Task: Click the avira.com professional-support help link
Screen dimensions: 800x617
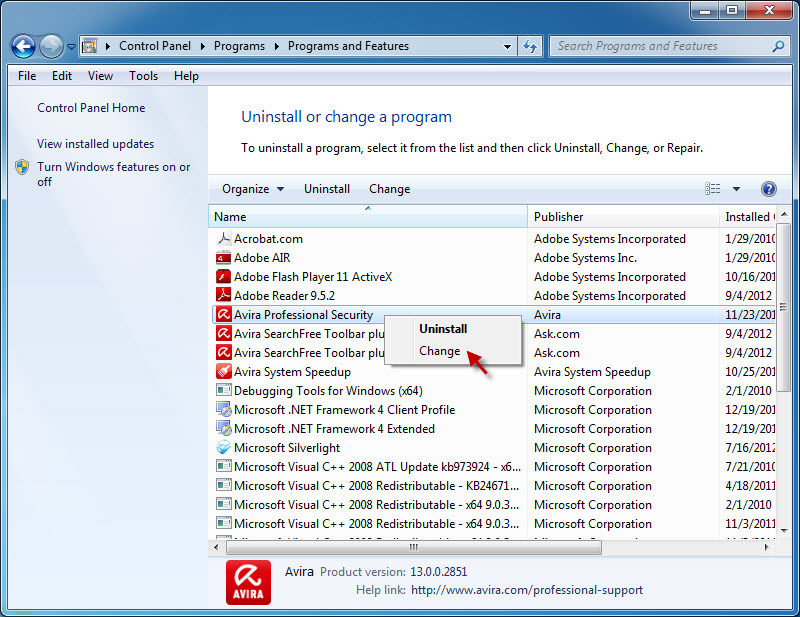Action: click(527, 590)
